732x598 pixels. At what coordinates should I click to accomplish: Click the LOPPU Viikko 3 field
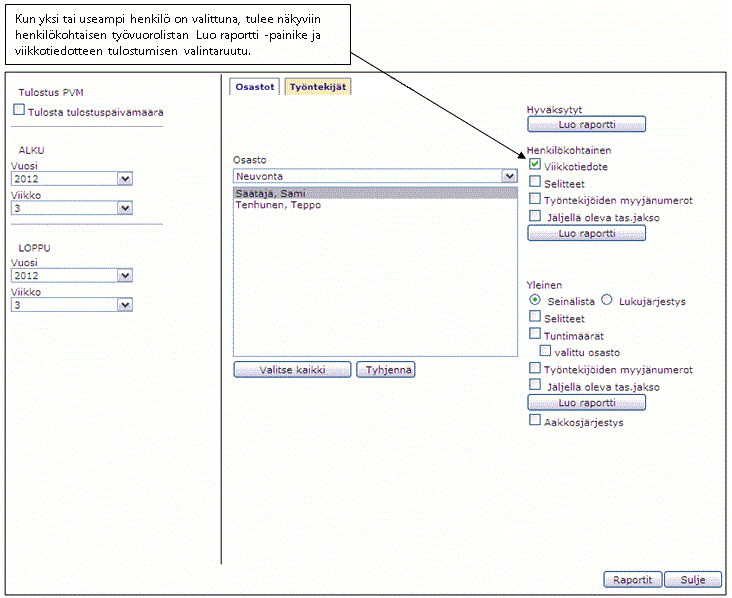click(71, 305)
